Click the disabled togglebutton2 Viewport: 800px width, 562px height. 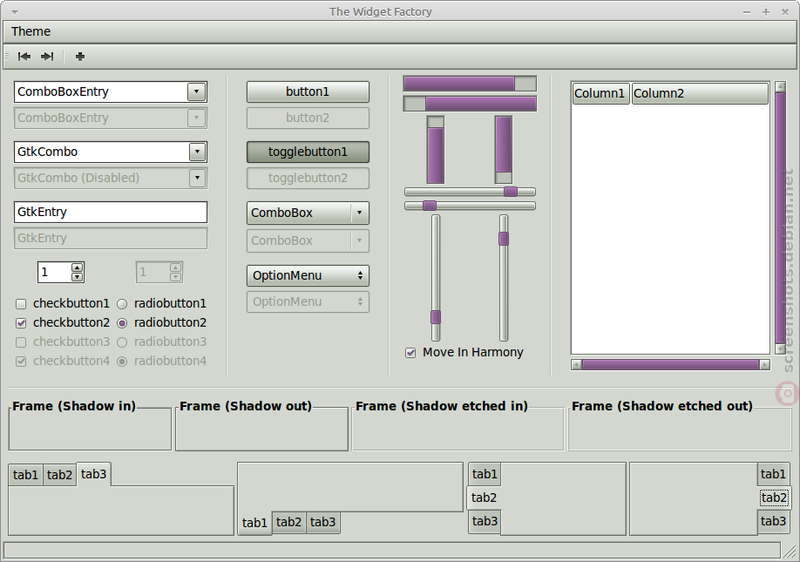(308, 178)
